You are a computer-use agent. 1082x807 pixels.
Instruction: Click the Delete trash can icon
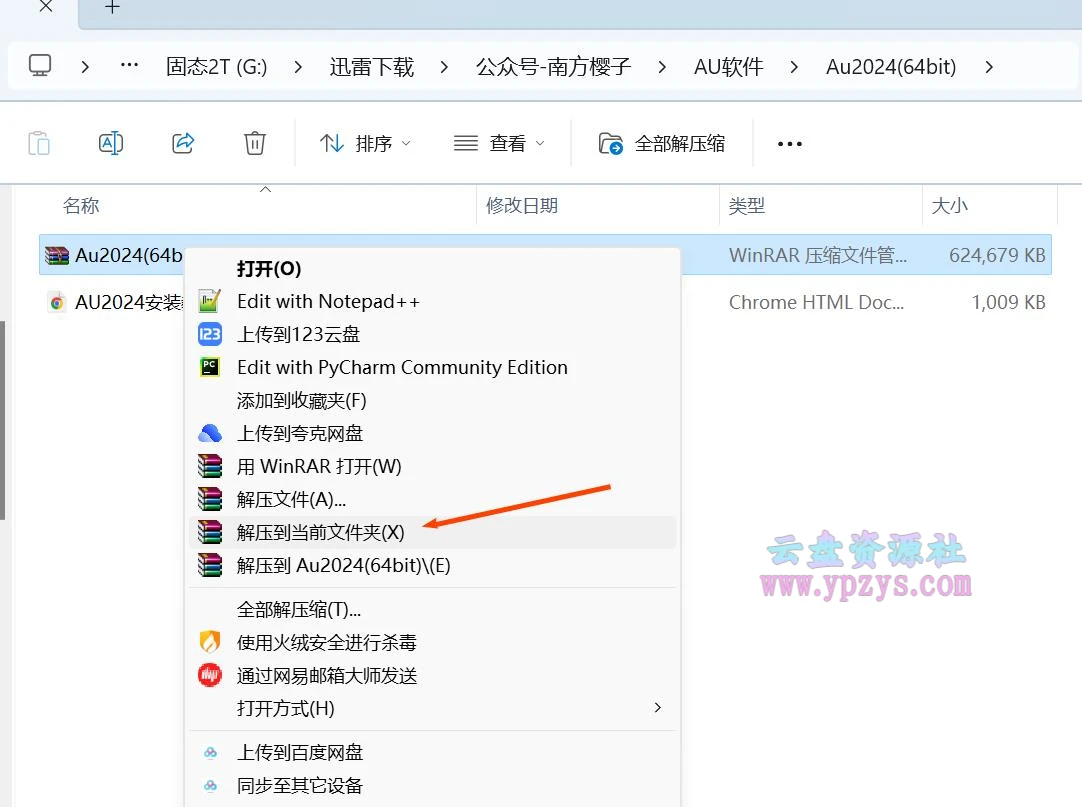tap(255, 143)
